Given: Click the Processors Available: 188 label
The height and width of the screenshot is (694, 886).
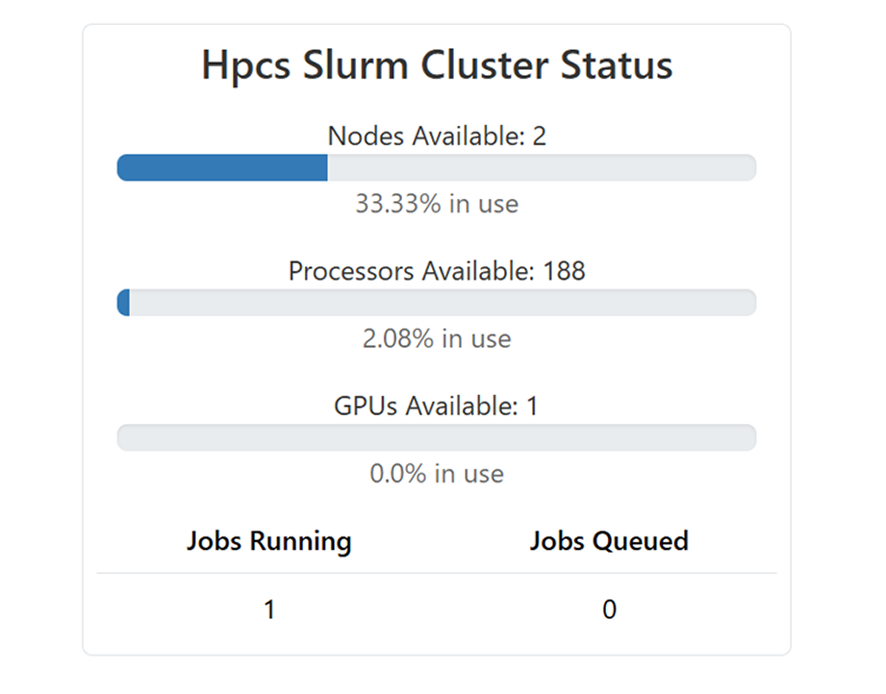Looking at the screenshot, I should click(x=437, y=271).
